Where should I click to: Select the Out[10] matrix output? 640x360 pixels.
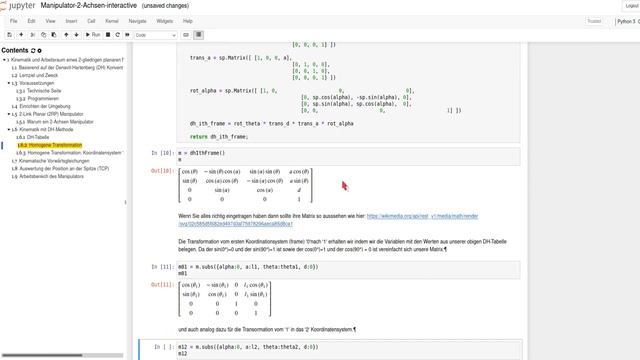coord(245,185)
